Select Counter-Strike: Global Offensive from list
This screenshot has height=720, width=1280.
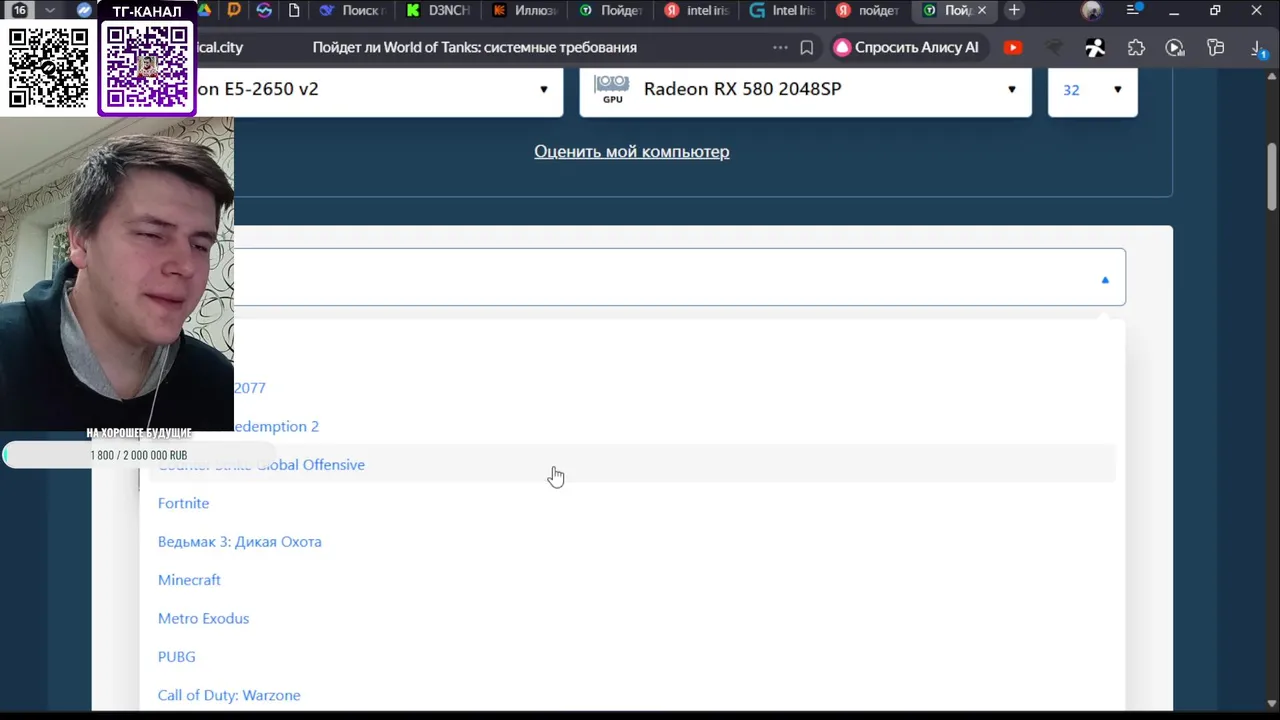631,464
